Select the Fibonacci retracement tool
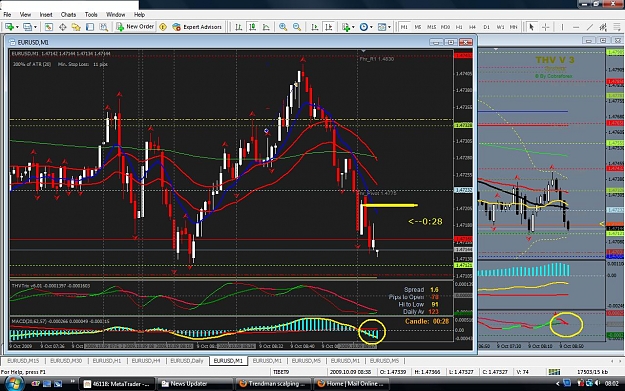625x391 pixels. tap(617, 27)
